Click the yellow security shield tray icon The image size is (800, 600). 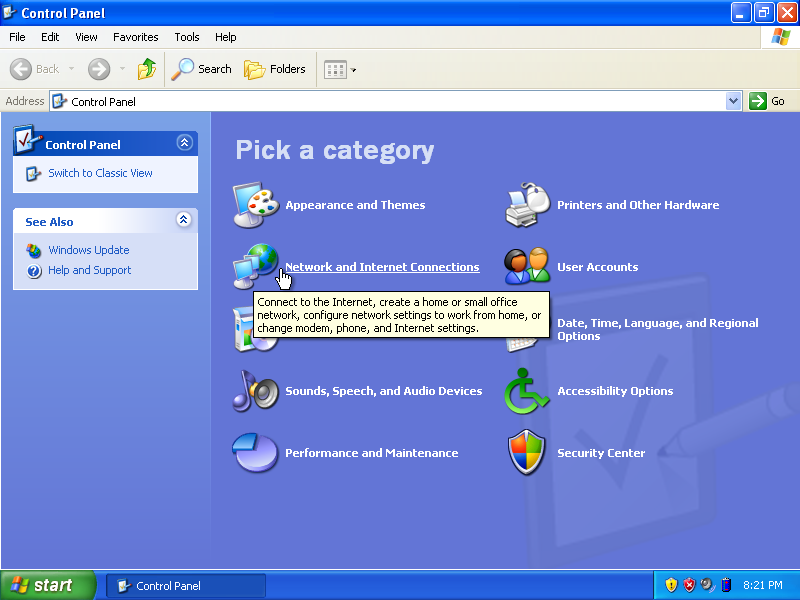click(x=671, y=585)
